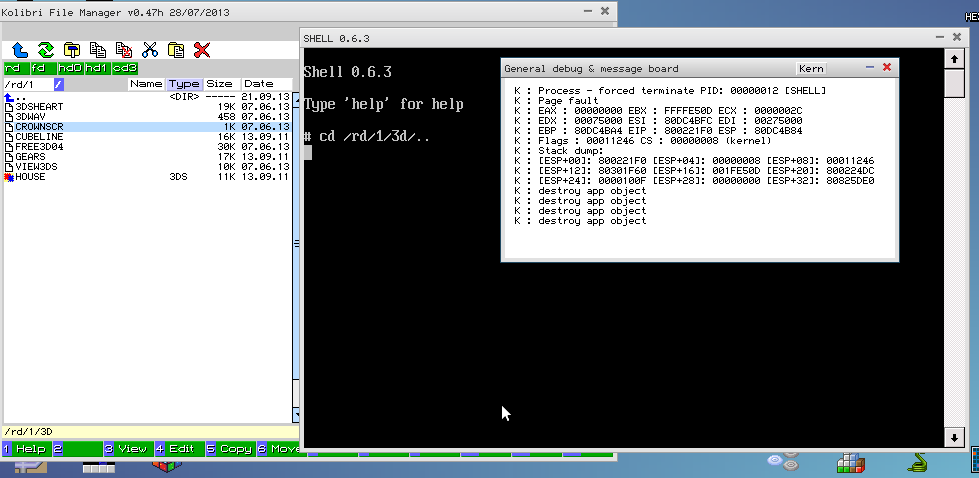Switch to the hd0 drive
This screenshot has width=979, height=478.
pos(69,68)
